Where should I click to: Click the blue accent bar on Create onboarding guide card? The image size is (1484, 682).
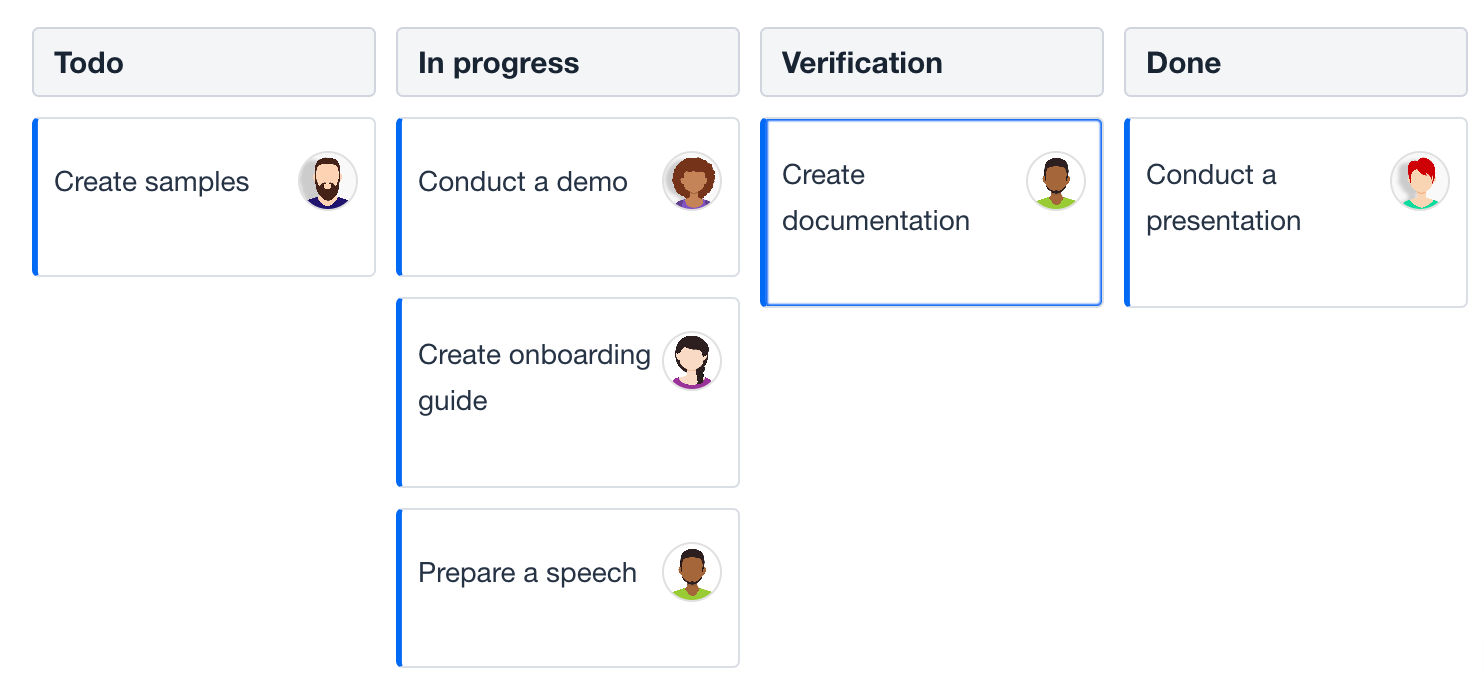click(399, 392)
